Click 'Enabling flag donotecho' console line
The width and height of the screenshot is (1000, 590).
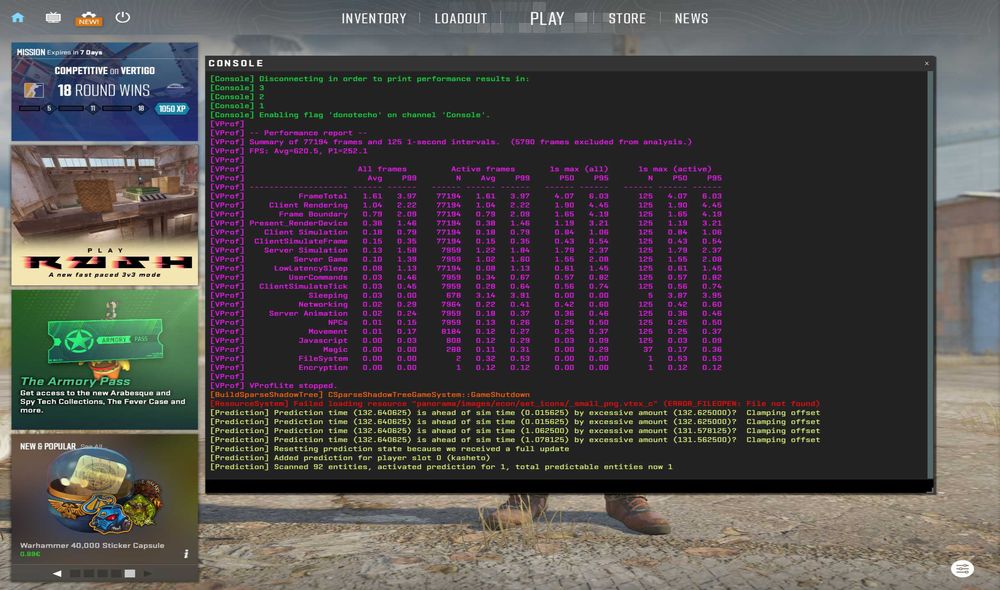click(x=350, y=115)
